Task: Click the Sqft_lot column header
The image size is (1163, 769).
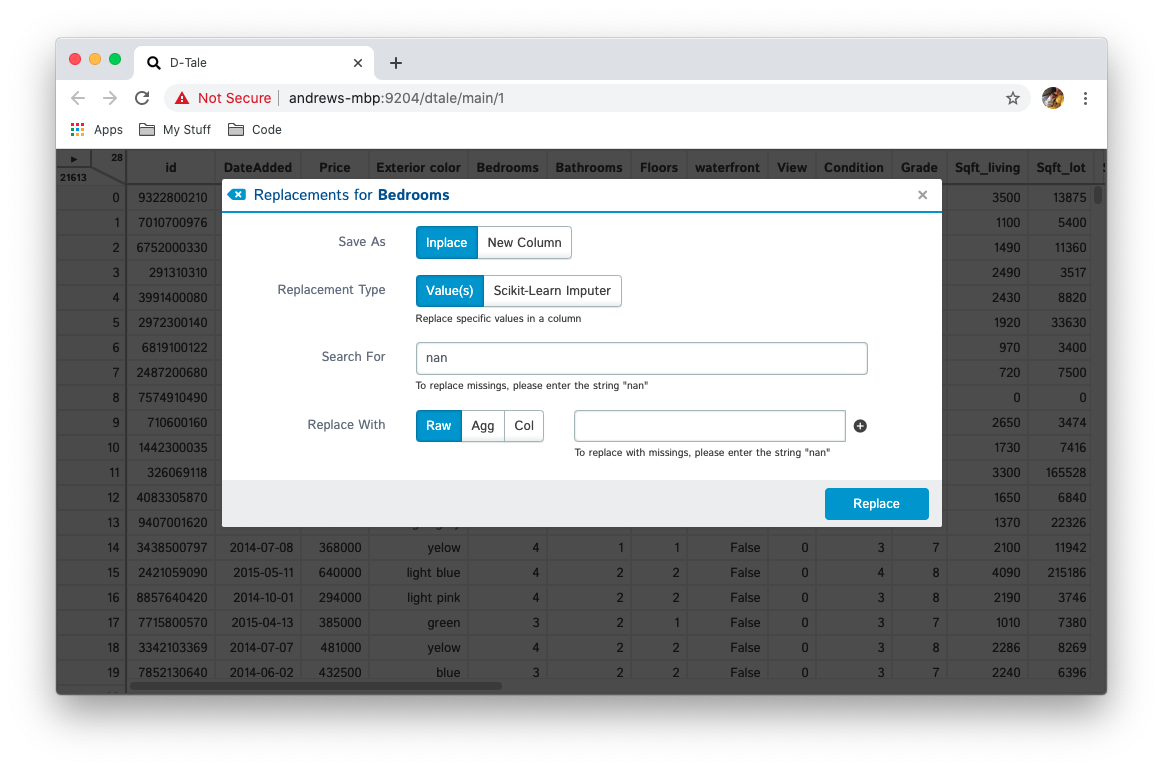Action: click(x=1061, y=168)
